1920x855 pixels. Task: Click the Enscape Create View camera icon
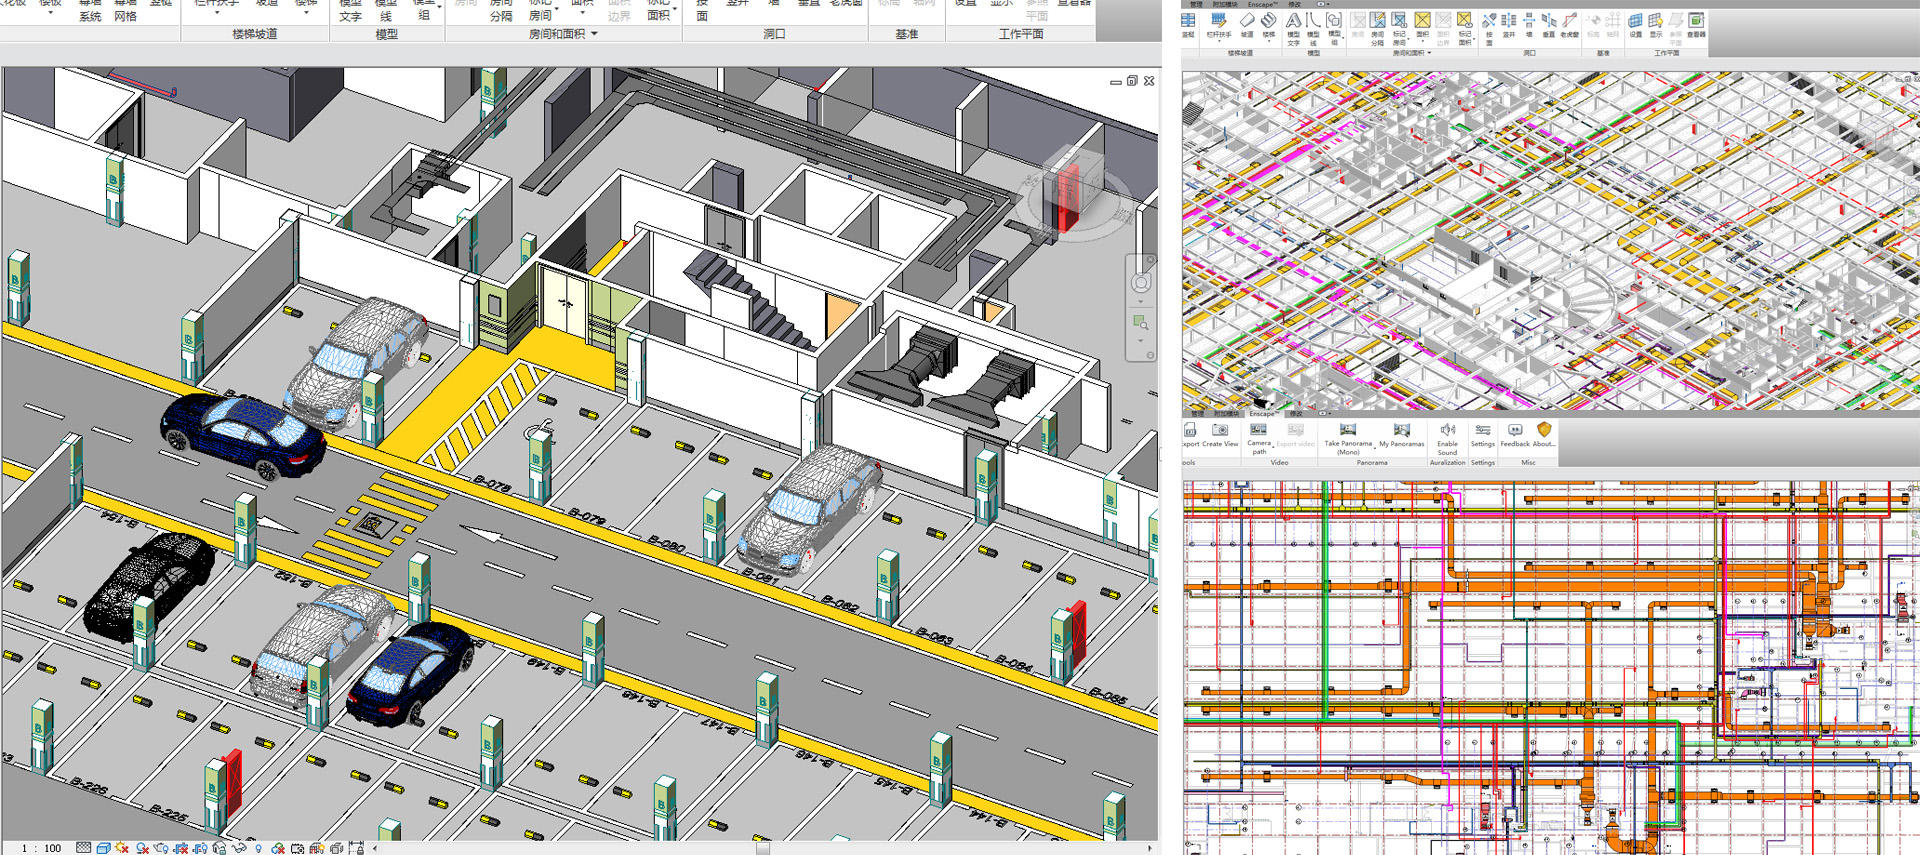tap(1220, 430)
